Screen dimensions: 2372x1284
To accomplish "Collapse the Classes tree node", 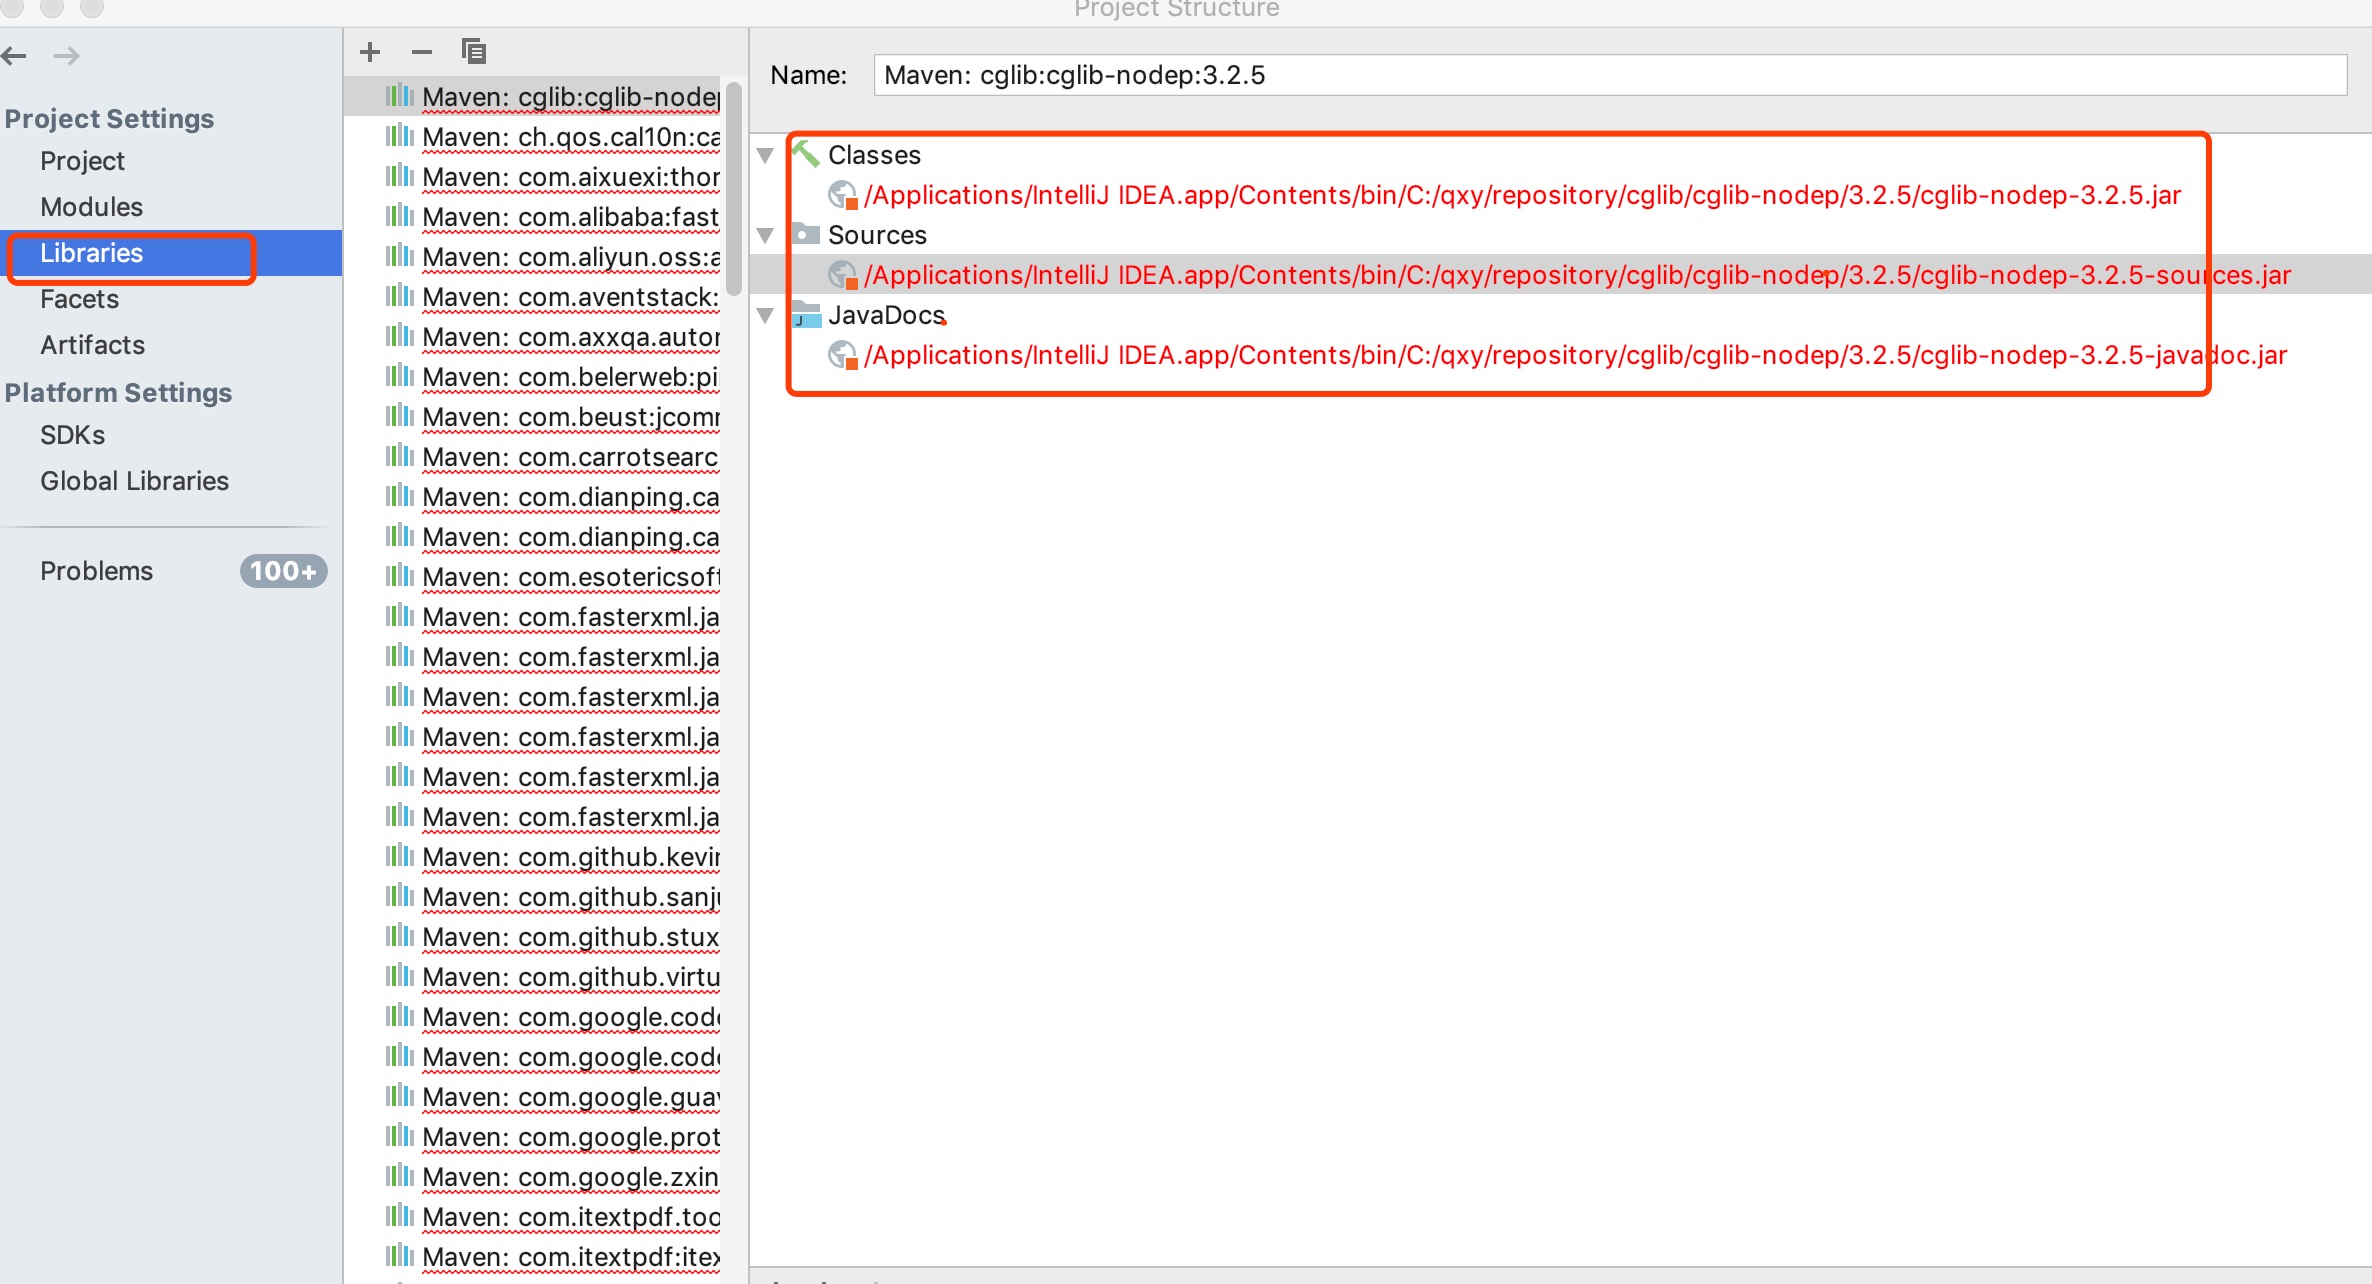I will click(x=766, y=155).
